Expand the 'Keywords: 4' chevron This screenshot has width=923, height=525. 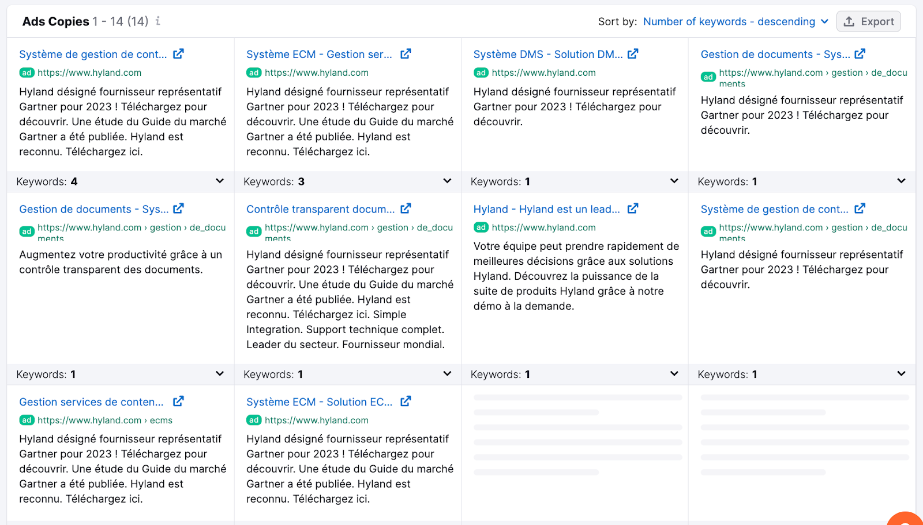[x=221, y=182]
